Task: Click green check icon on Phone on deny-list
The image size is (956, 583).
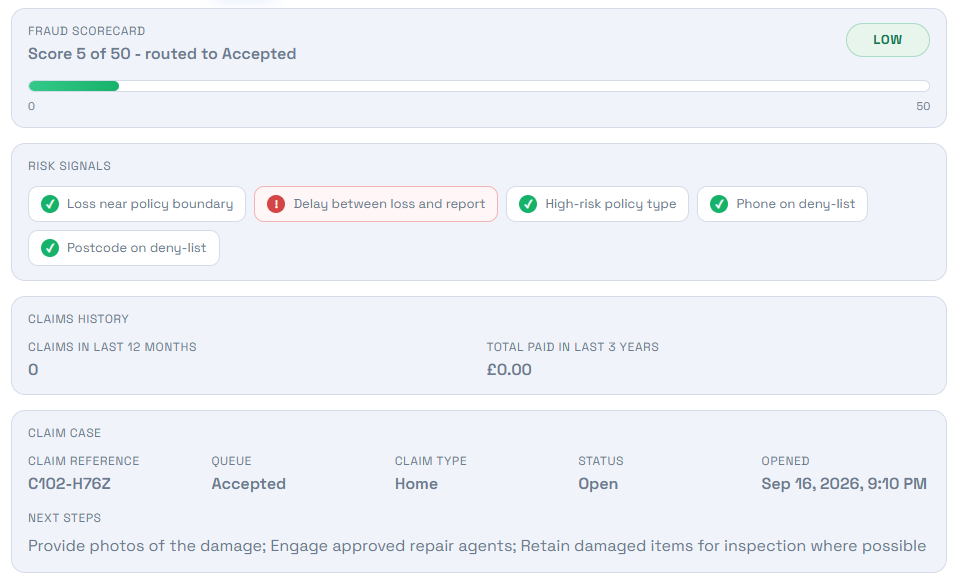Action: (719, 204)
